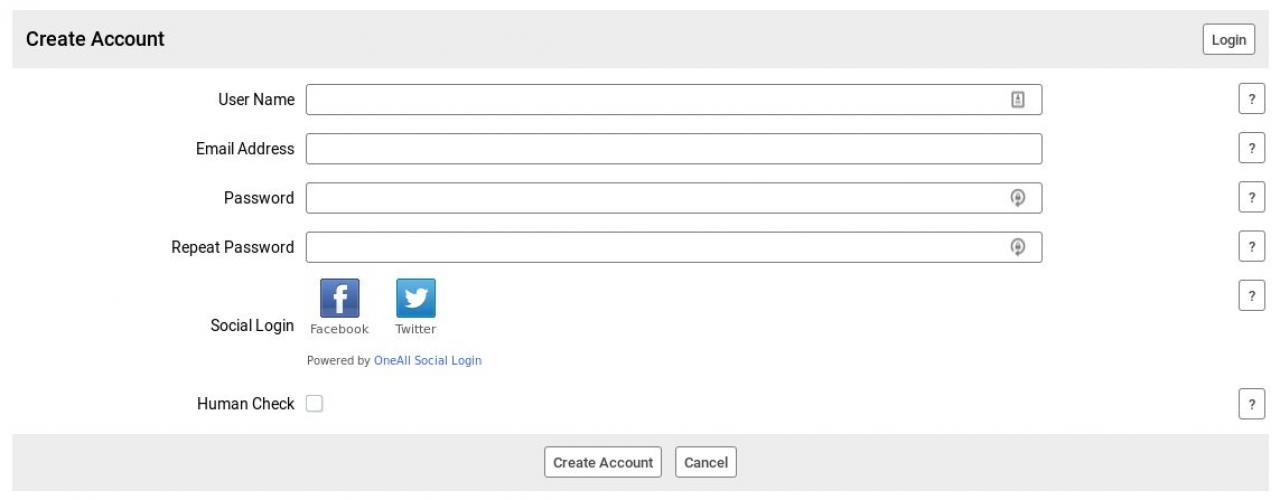1280x500 pixels.
Task: Open help for the Email Address field
Action: pyautogui.click(x=1251, y=148)
